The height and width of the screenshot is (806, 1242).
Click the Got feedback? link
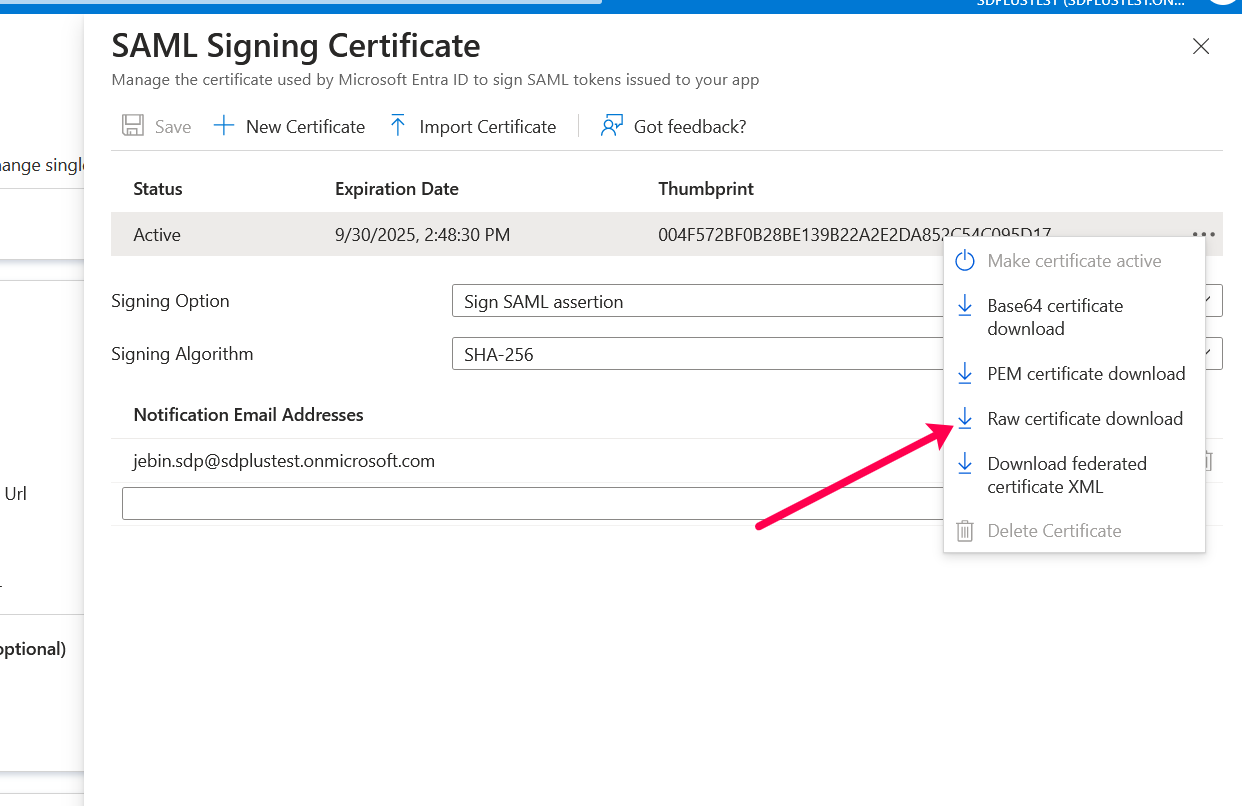pyautogui.click(x=690, y=127)
